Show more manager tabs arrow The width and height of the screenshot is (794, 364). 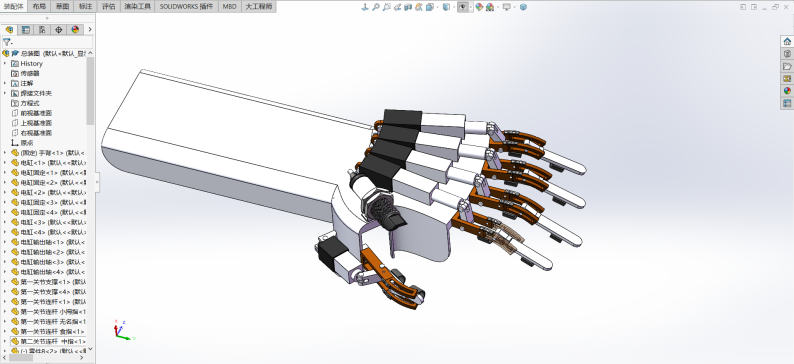point(90,29)
